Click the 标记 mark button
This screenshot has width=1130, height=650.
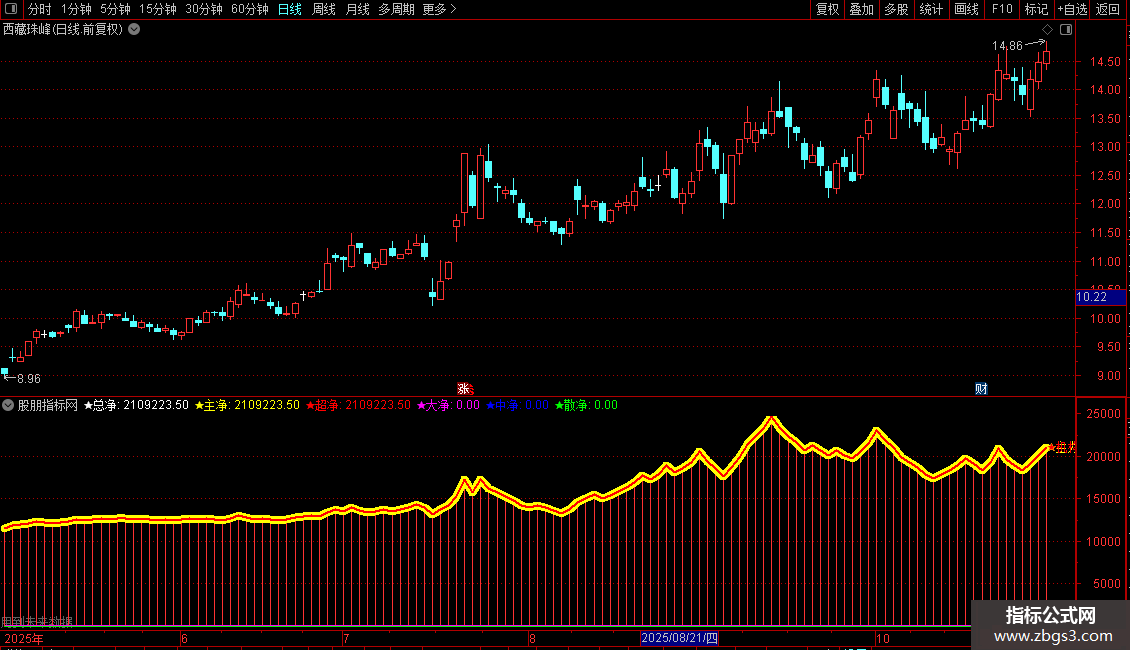pos(1036,9)
